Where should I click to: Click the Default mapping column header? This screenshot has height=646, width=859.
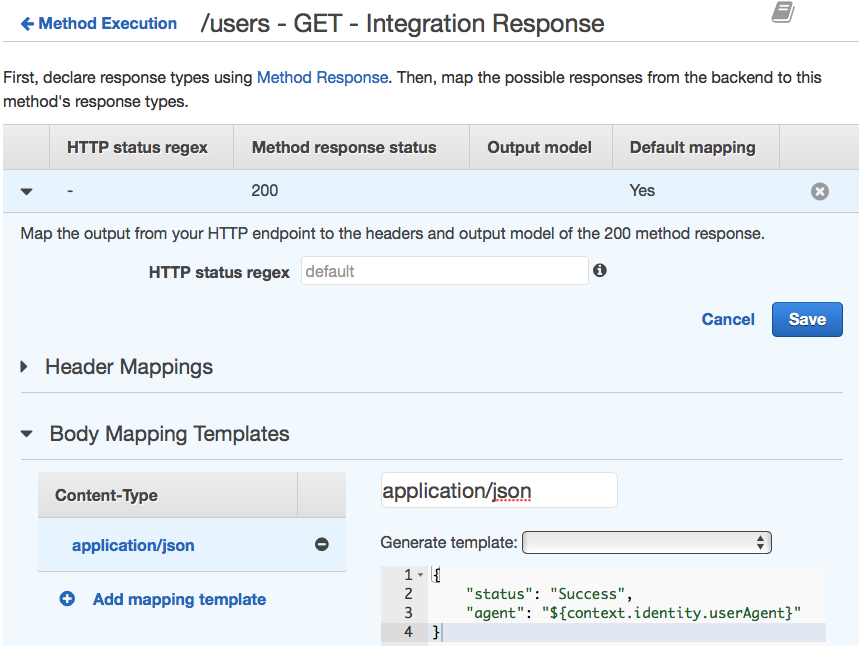pos(692,147)
